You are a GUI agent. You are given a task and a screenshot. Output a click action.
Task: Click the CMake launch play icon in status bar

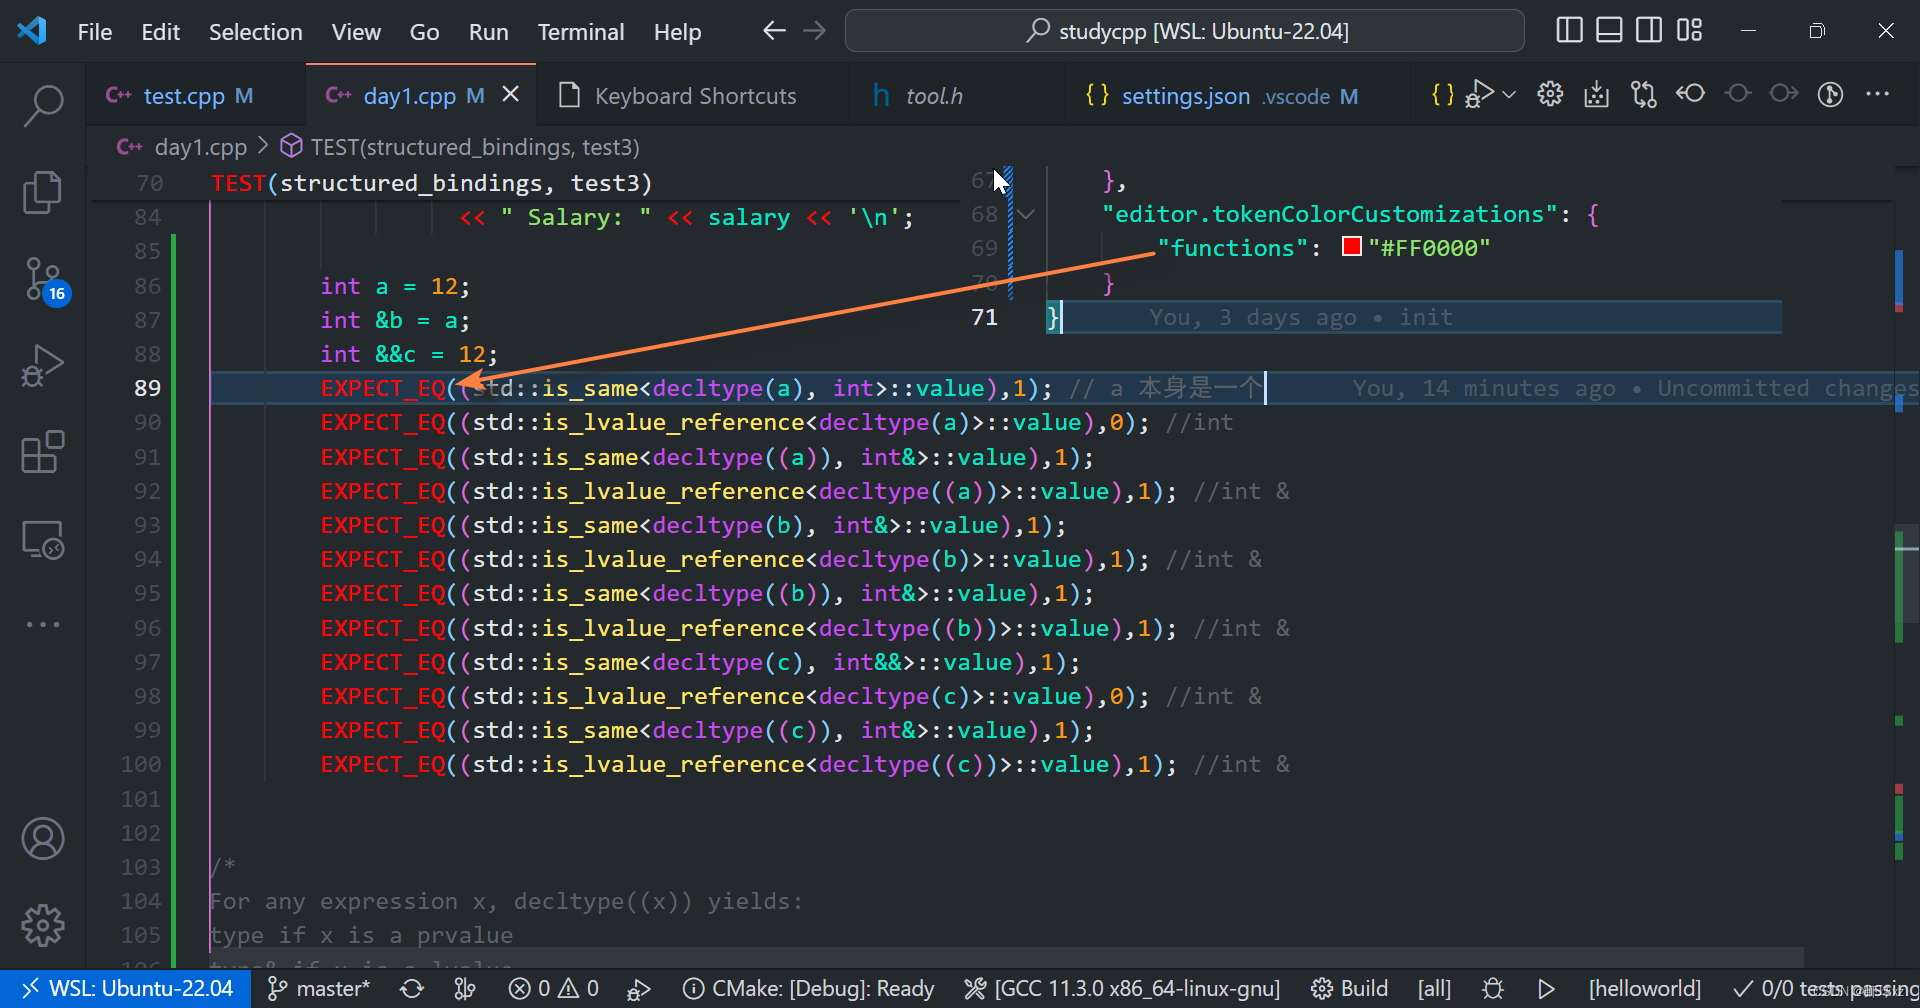pos(1546,989)
